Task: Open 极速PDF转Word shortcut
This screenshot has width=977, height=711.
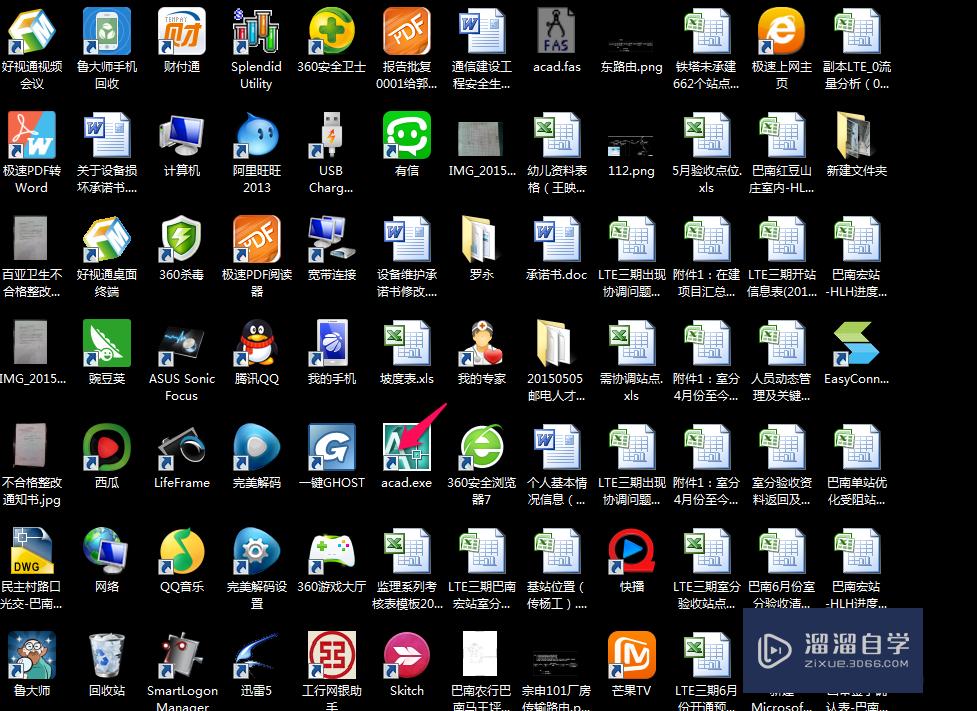Action: pos(31,135)
